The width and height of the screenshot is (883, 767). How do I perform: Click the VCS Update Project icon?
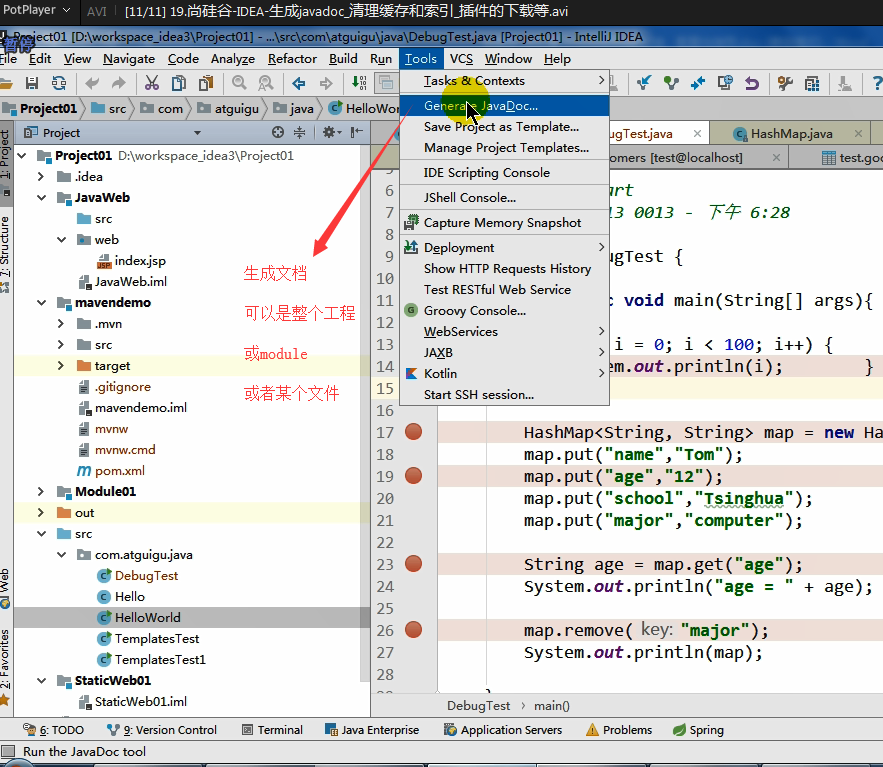[644, 83]
